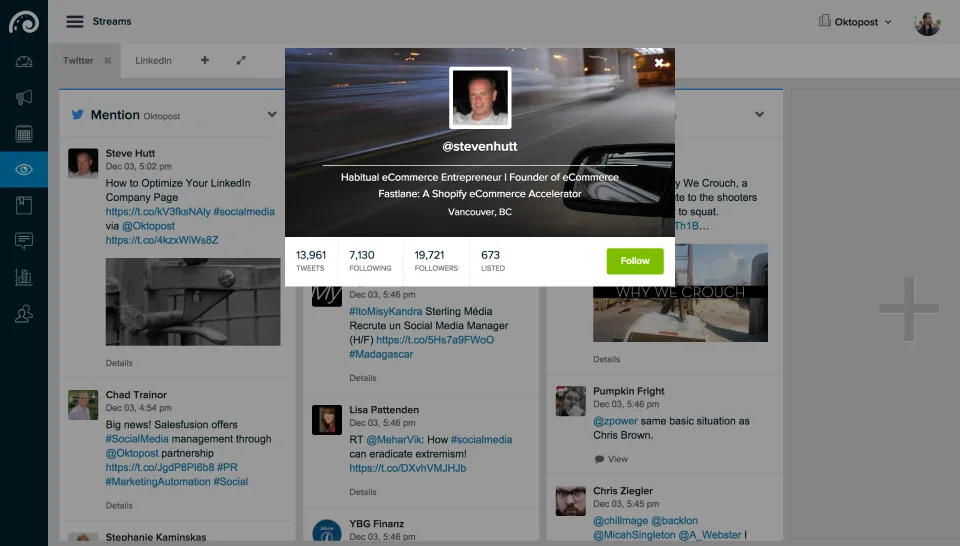Expand streams to full screen

(241, 60)
